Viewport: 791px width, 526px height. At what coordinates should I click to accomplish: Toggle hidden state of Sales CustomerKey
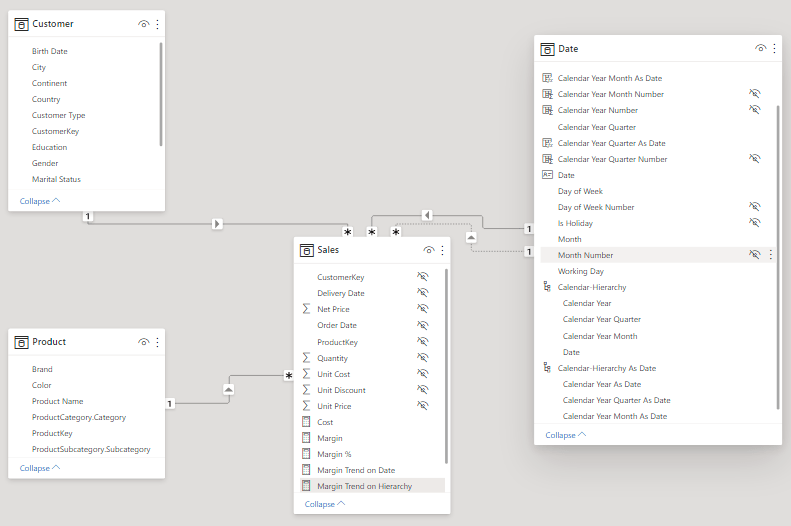pos(423,277)
